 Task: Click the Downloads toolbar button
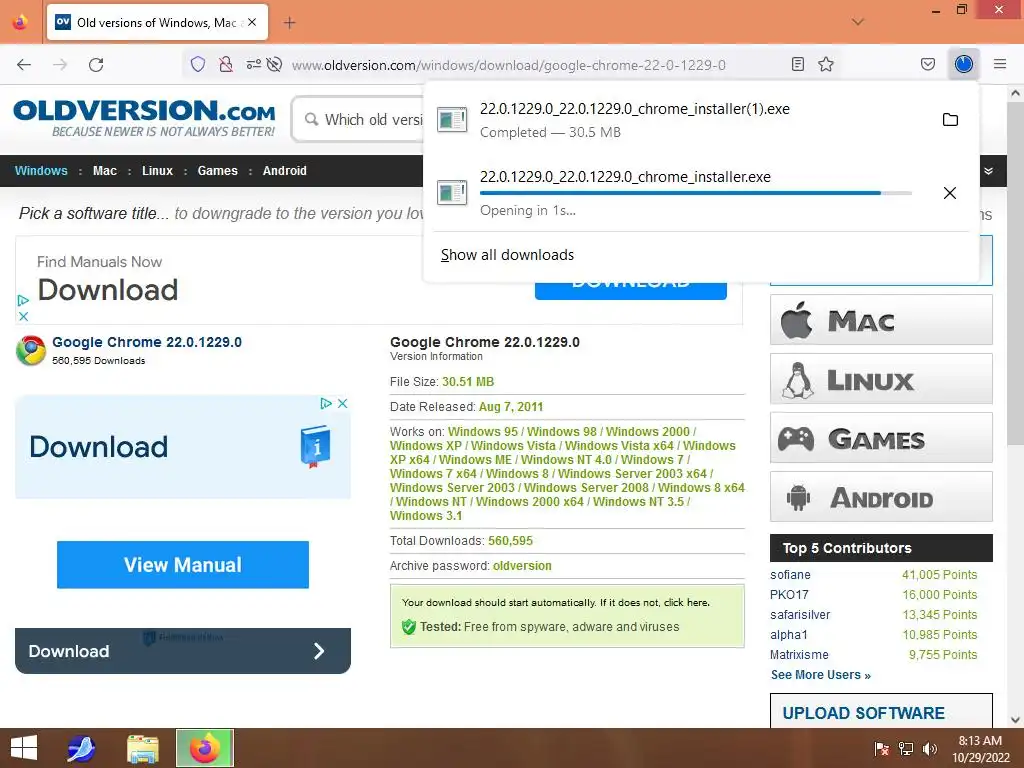point(964,64)
